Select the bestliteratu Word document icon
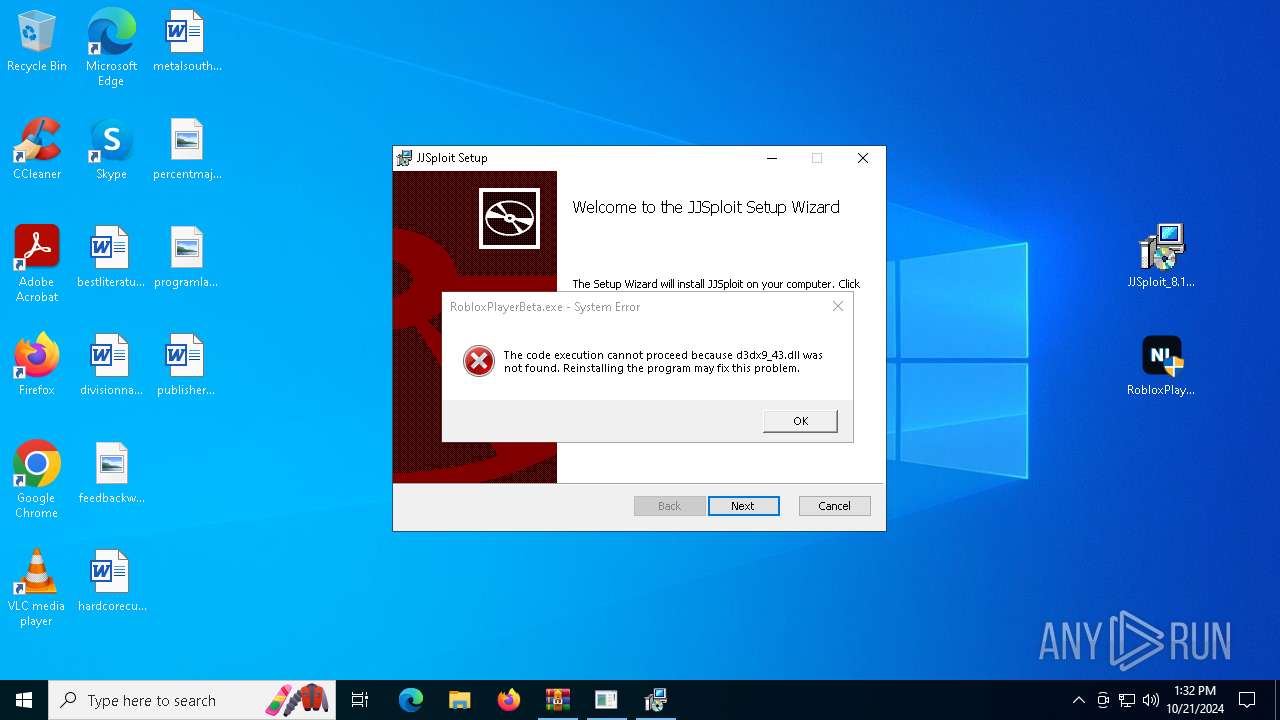The width and height of the screenshot is (1280, 720). coord(111,258)
